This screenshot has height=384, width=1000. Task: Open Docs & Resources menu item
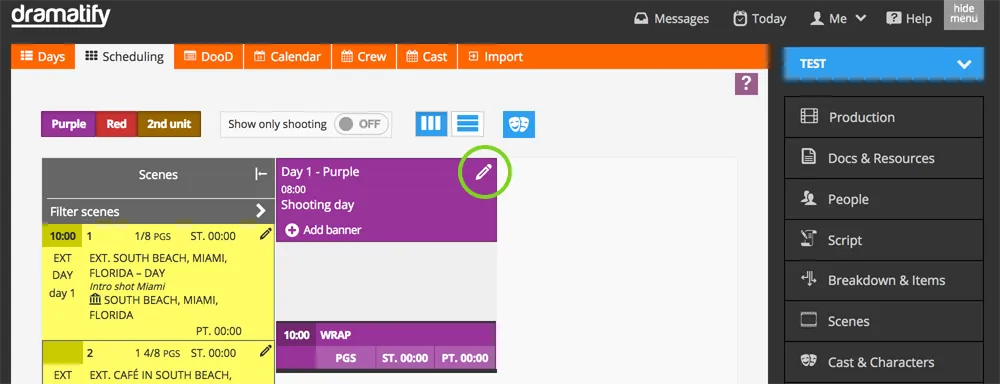tap(884, 158)
